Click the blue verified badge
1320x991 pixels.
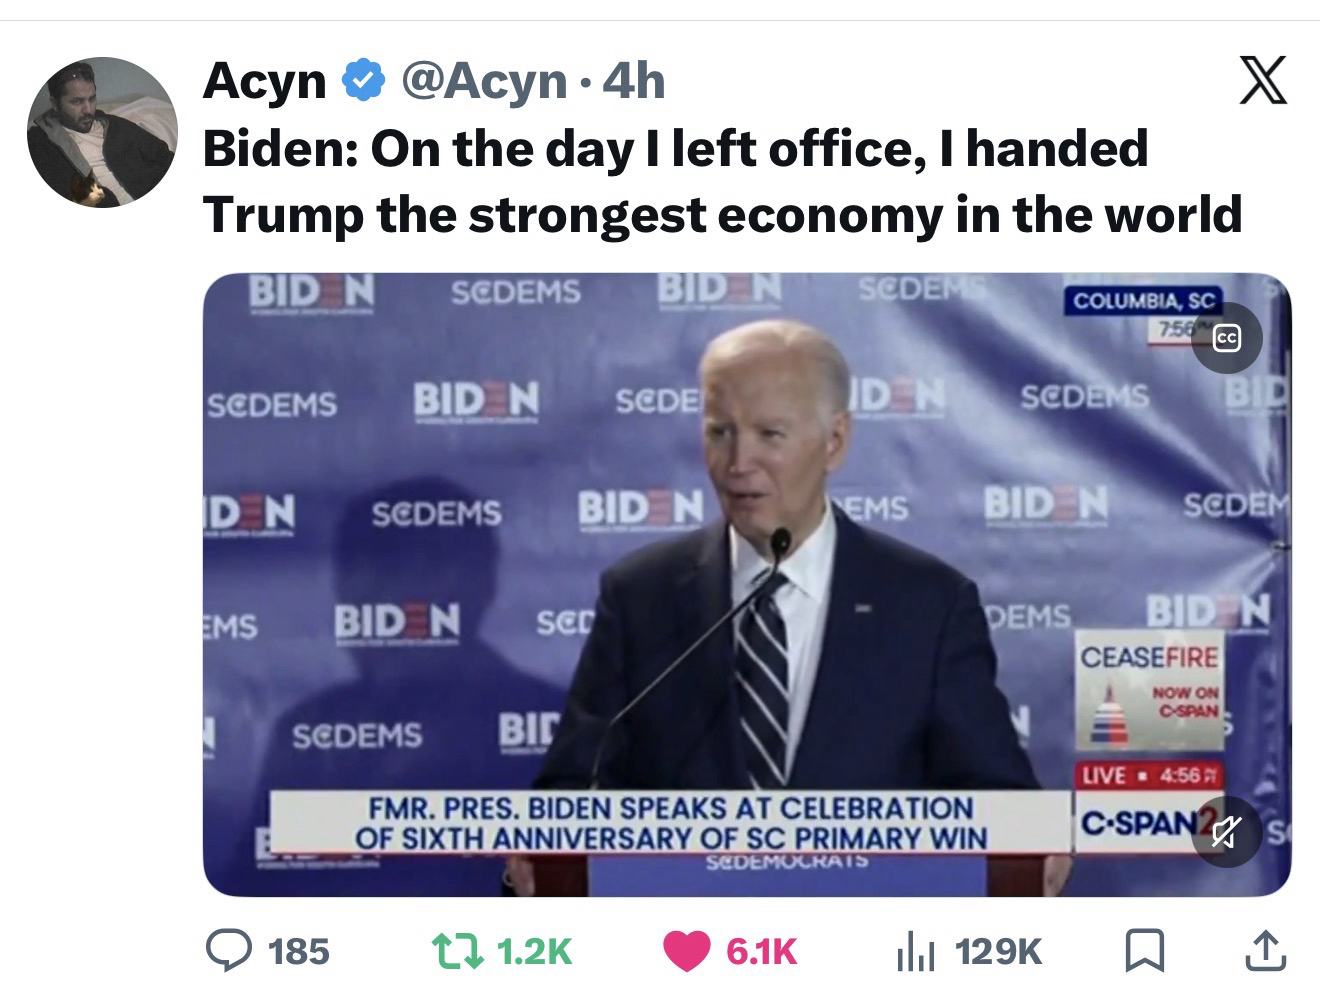click(x=363, y=81)
